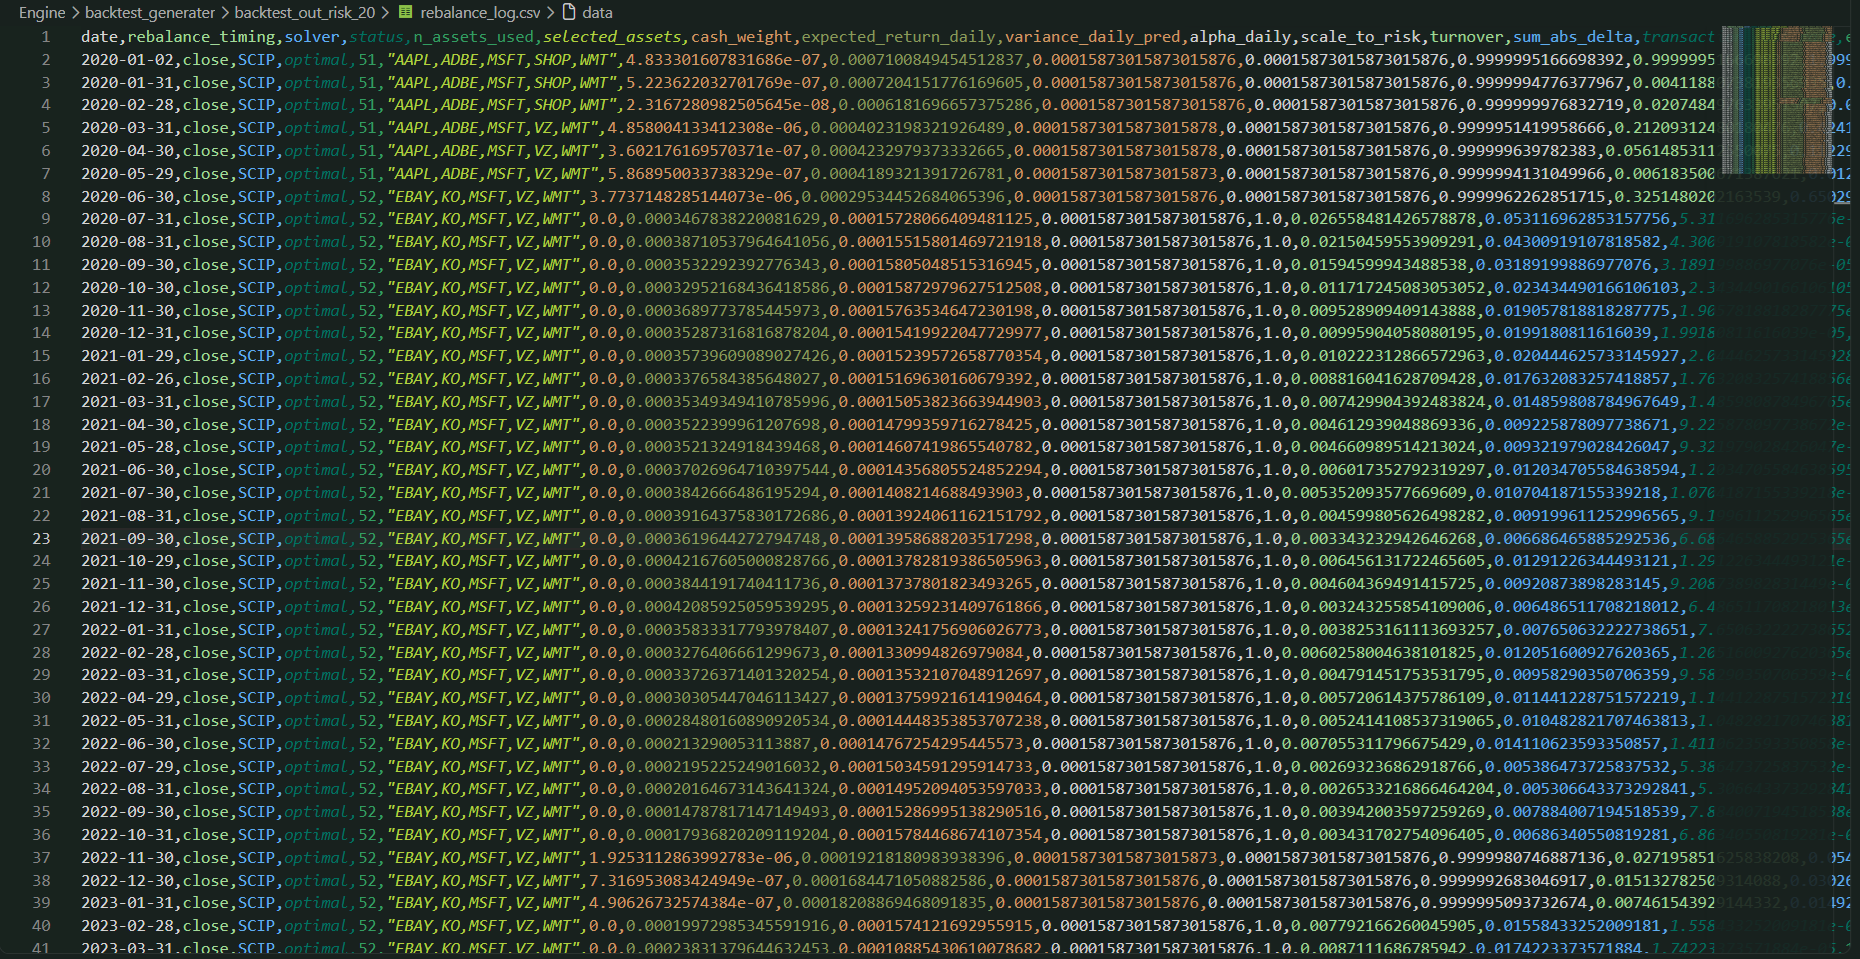Click value 0.0007100494454512837
The image size is (1860, 959).
(x=926, y=59)
